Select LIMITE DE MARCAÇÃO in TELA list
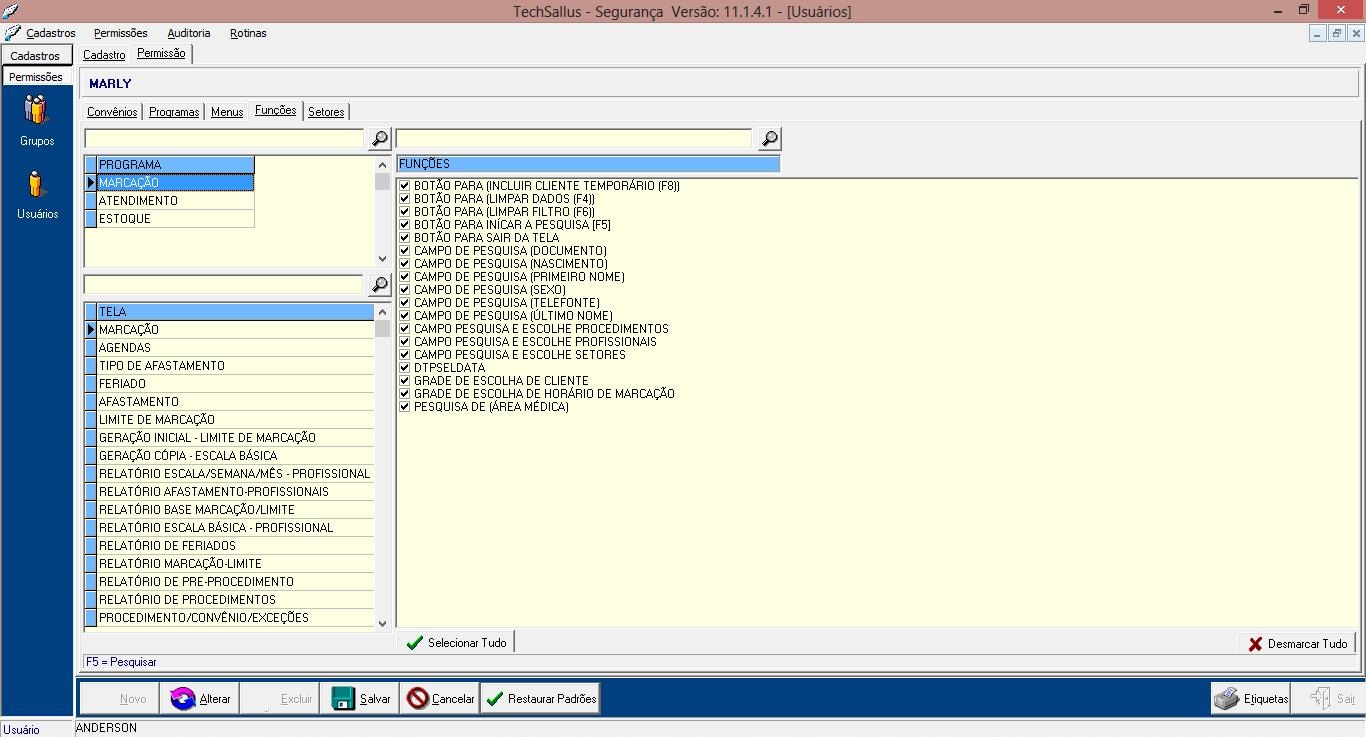 click(x=235, y=420)
